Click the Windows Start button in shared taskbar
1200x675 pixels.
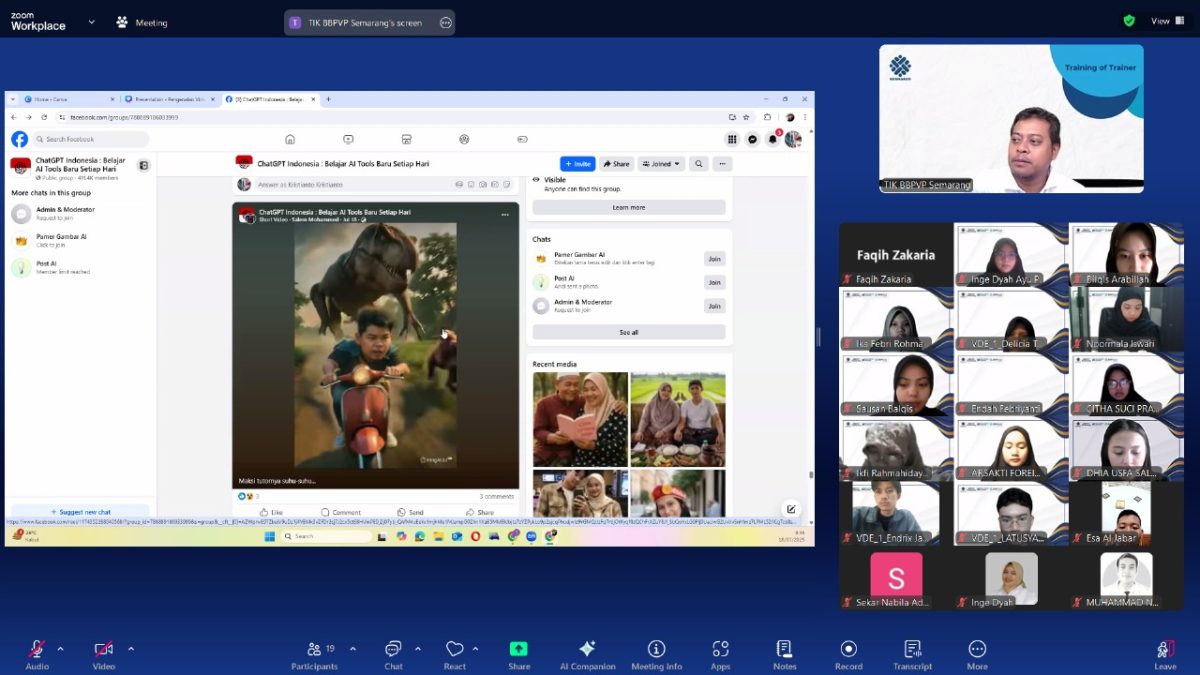(269, 536)
